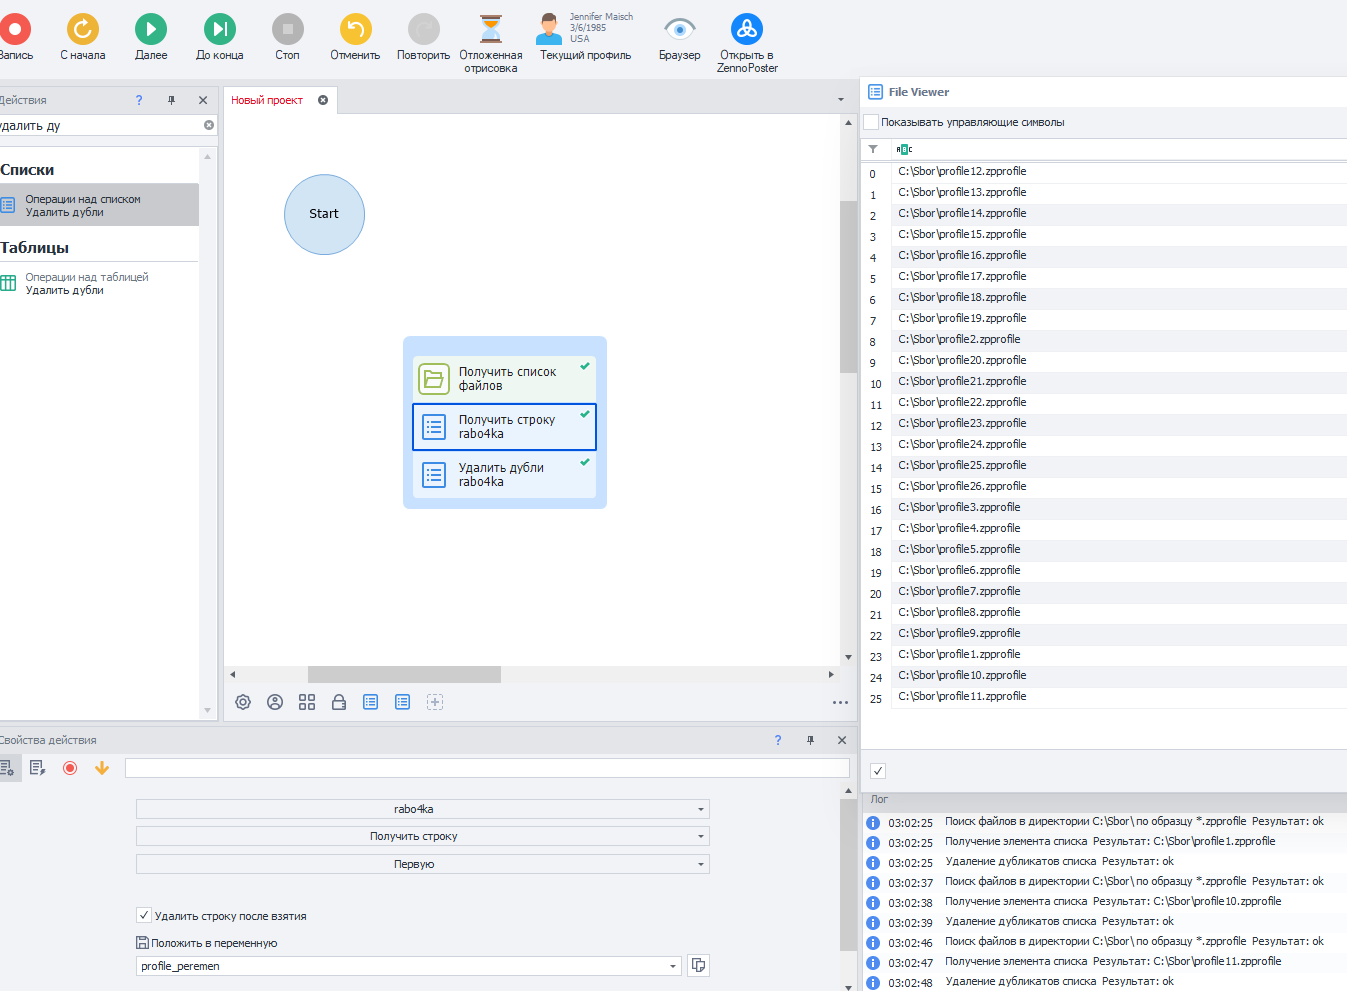This screenshot has width=1347, height=991.
Task: Open the gear settings icon below canvas
Action: [x=243, y=702]
